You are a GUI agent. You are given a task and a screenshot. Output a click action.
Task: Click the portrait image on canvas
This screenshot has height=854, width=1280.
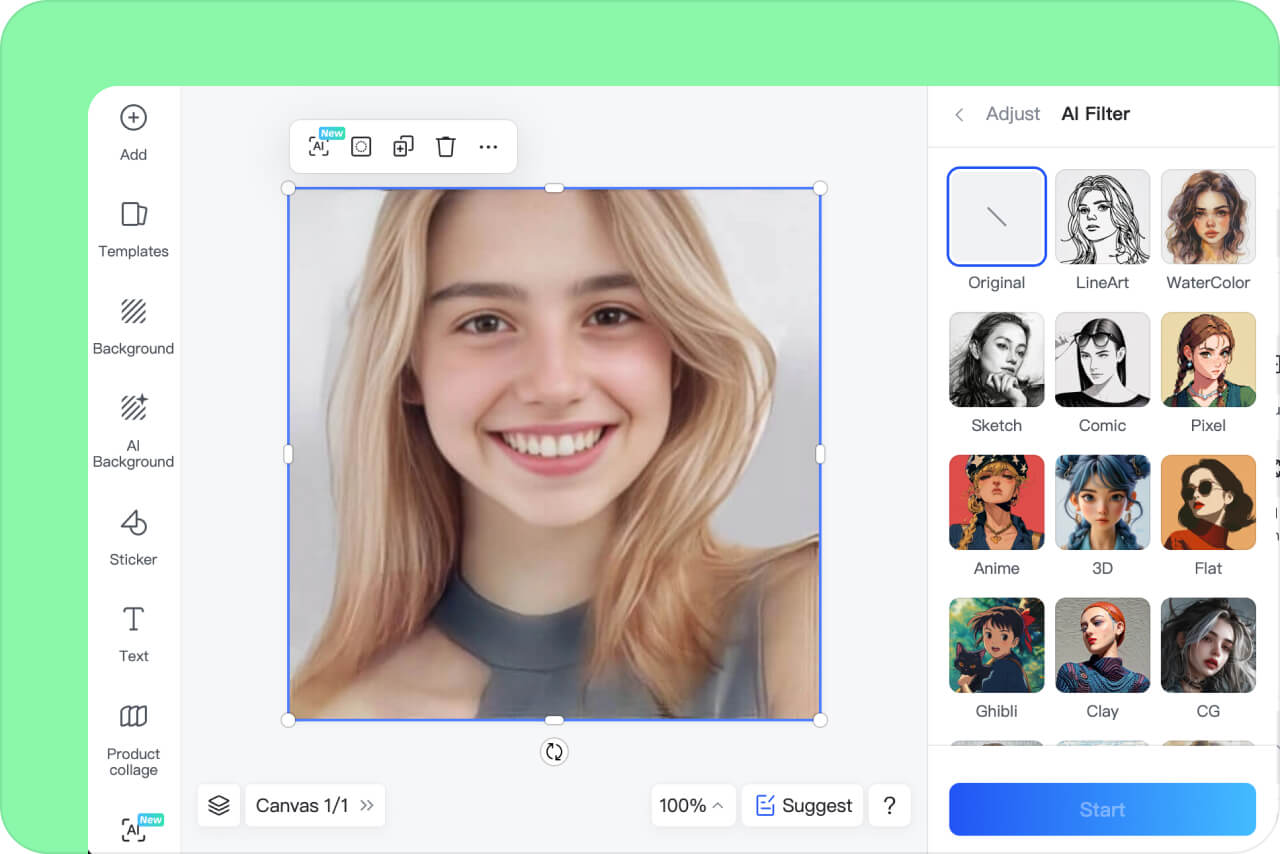coord(554,454)
